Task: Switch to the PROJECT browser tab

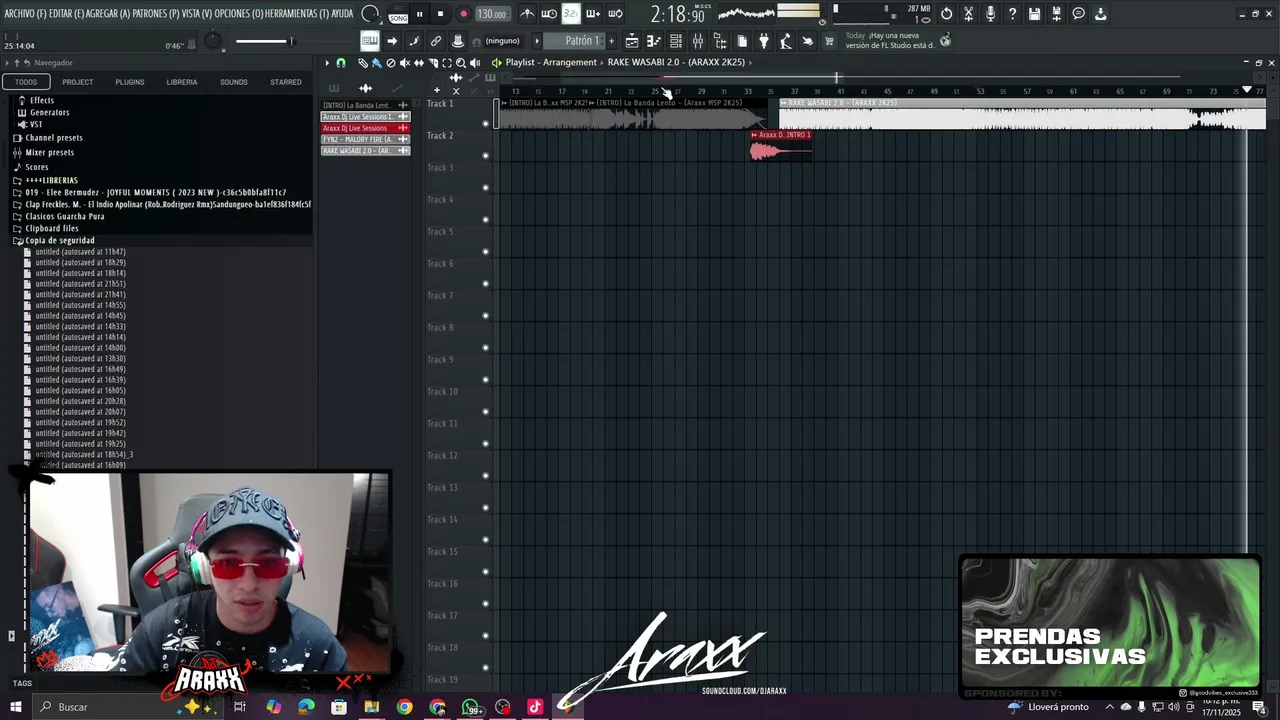Action: (77, 82)
